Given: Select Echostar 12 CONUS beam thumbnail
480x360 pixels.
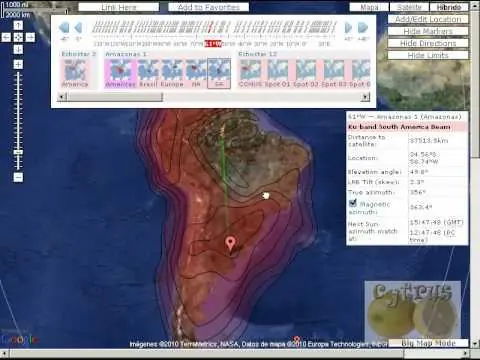Looking at the screenshot, I should (x=250, y=73).
